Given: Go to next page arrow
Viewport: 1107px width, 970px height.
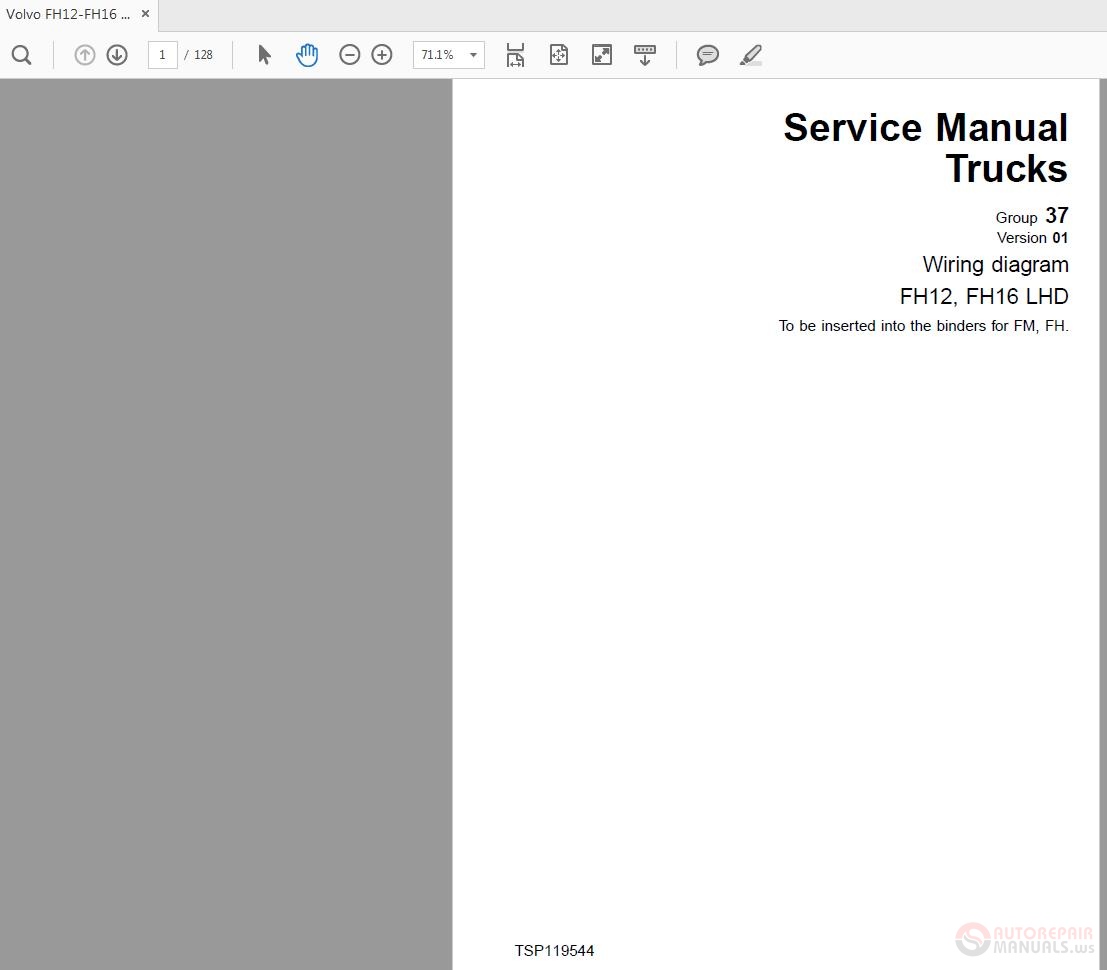Looking at the screenshot, I should point(117,55).
